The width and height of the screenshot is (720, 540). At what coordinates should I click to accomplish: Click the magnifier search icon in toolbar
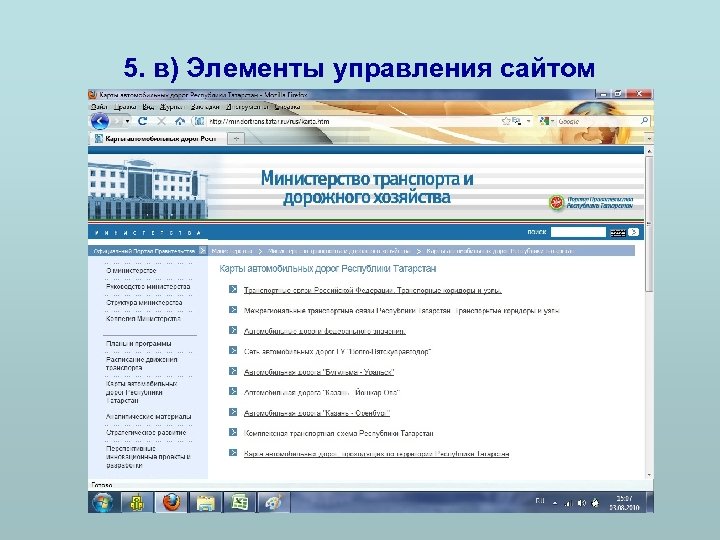[644, 121]
